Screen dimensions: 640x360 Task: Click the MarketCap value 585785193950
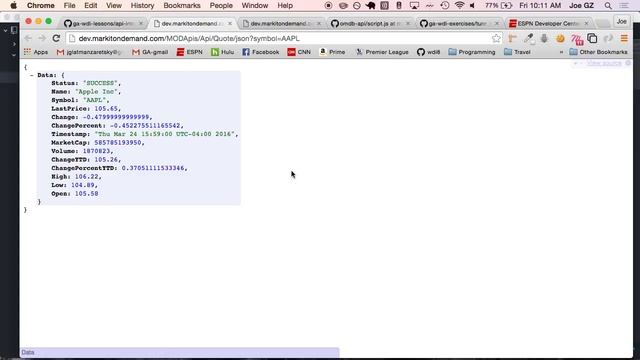(x=118, y=142)
